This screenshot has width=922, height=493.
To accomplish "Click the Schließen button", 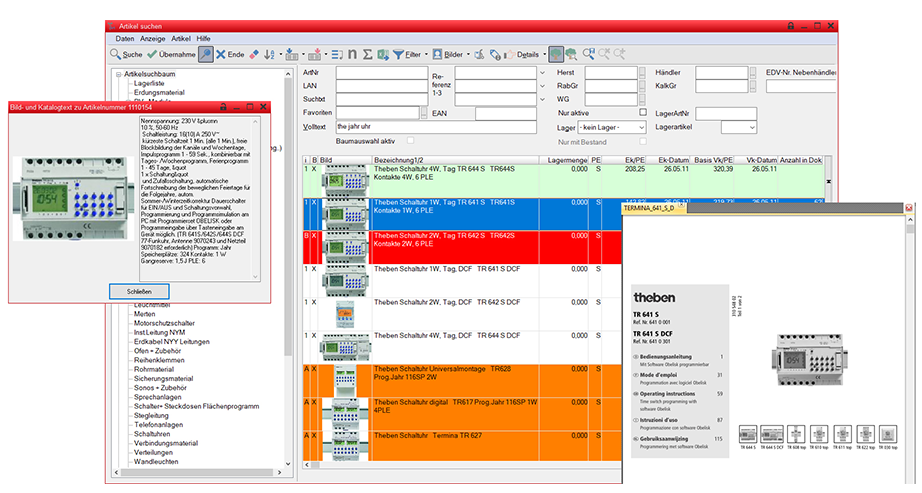I will pyautogui.click(x=139, y=291).
